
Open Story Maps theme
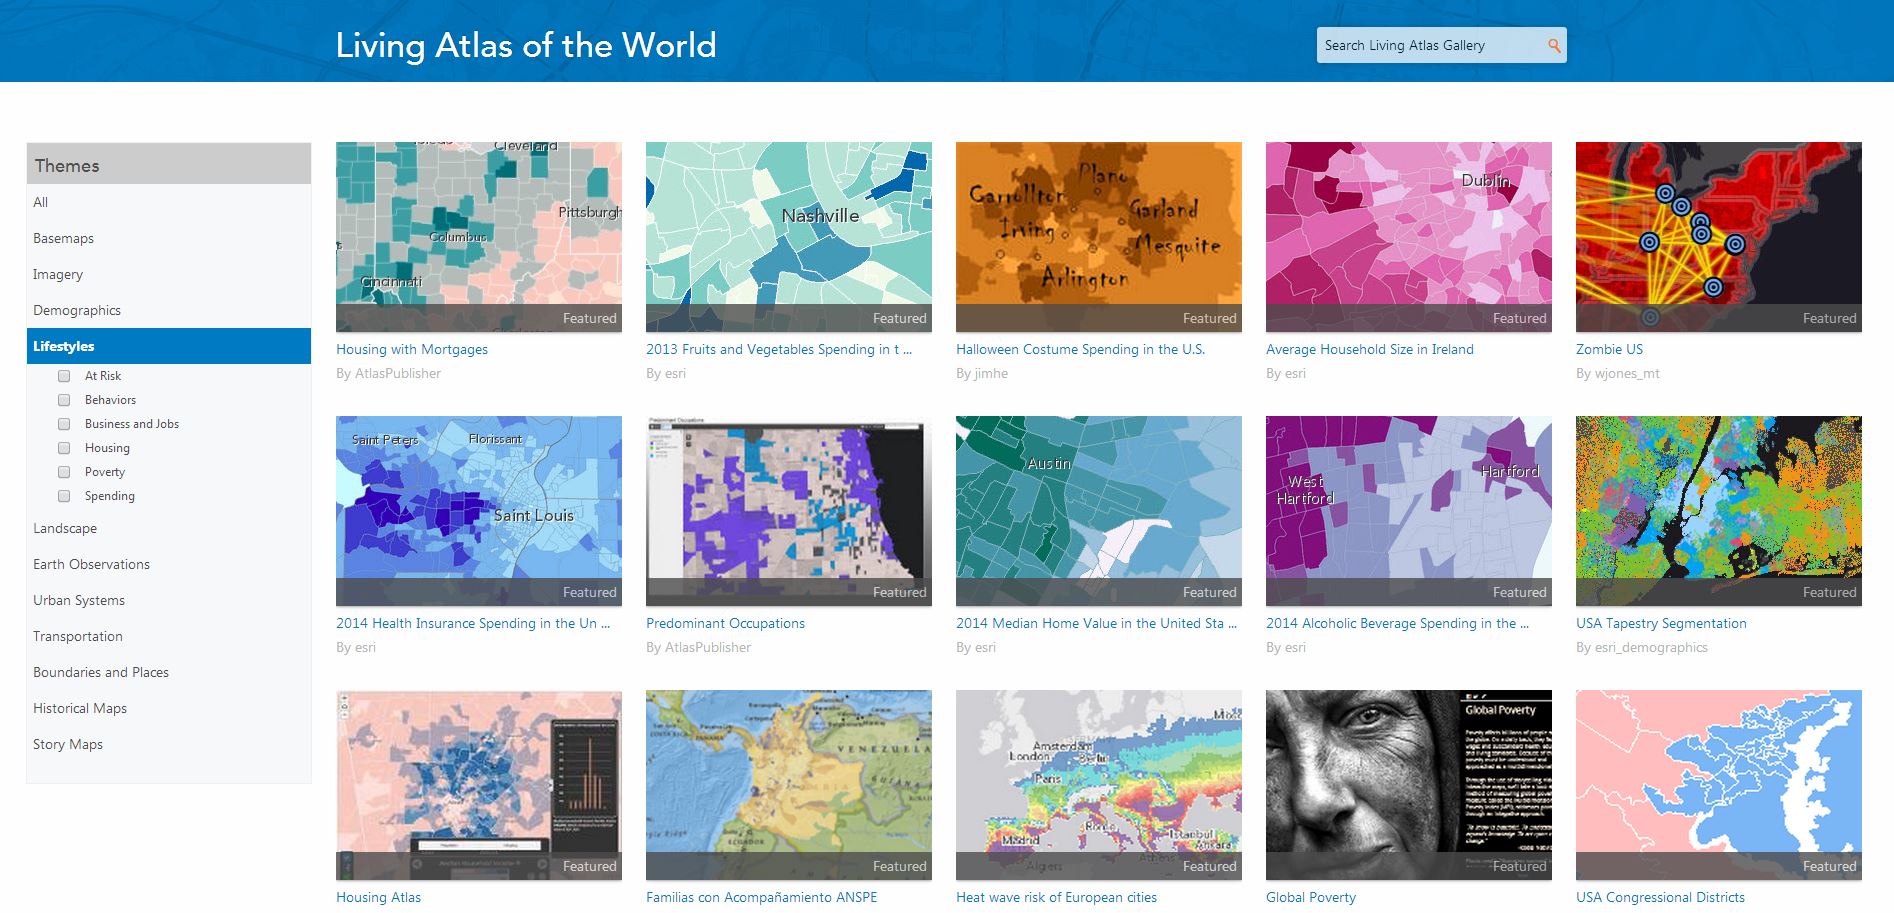[169, 744]
